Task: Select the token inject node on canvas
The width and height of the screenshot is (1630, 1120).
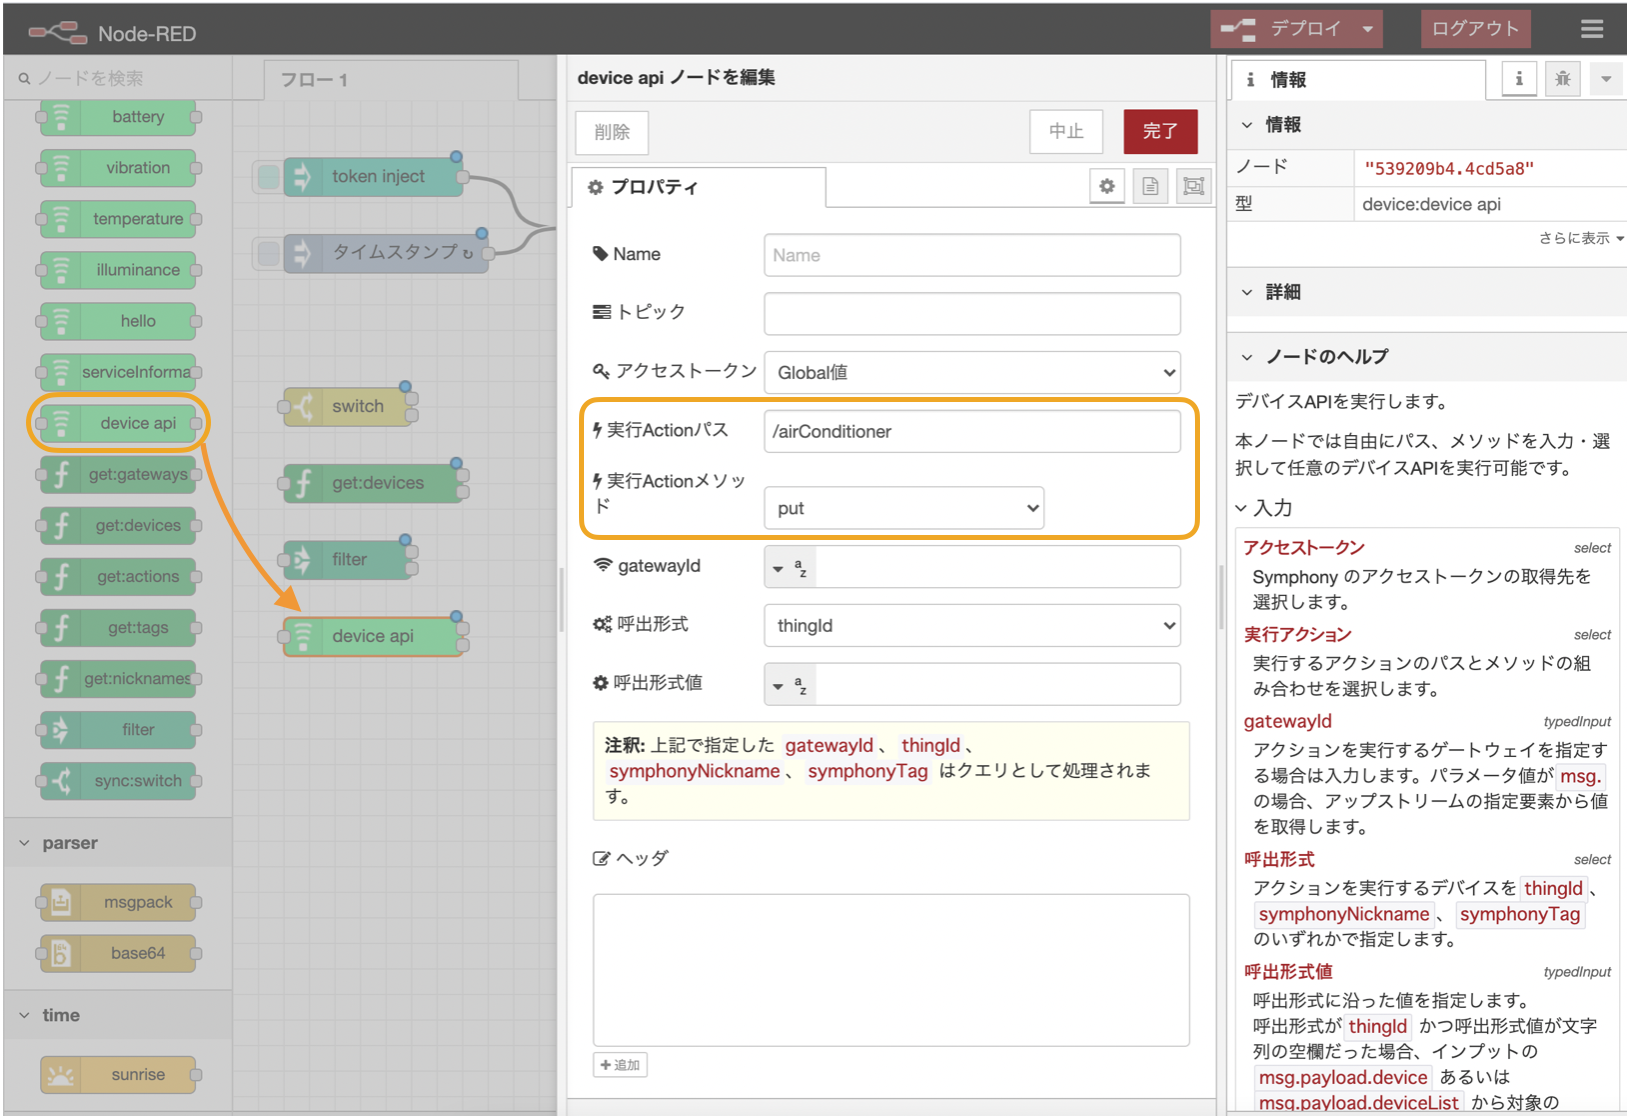Action: pyautogui.click(x=374, y=177)
